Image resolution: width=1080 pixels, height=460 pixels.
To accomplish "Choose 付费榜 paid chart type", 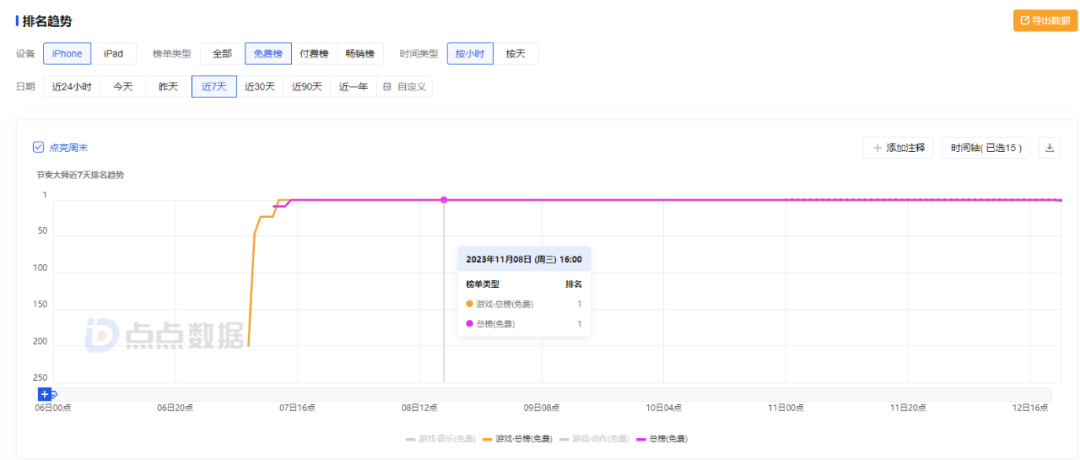I will 313,54.
